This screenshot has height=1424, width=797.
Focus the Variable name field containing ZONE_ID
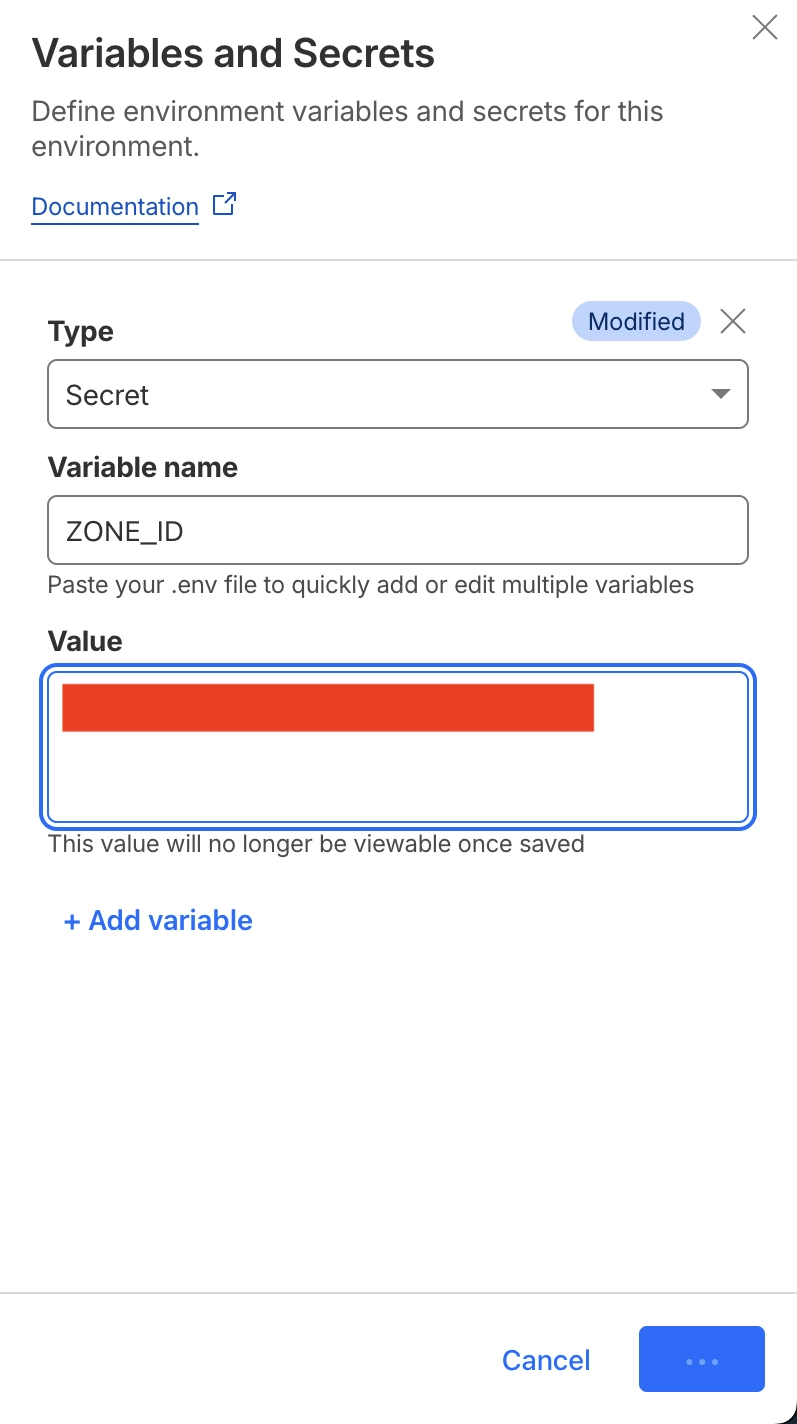pyautogui.click(x=398, y=530)
